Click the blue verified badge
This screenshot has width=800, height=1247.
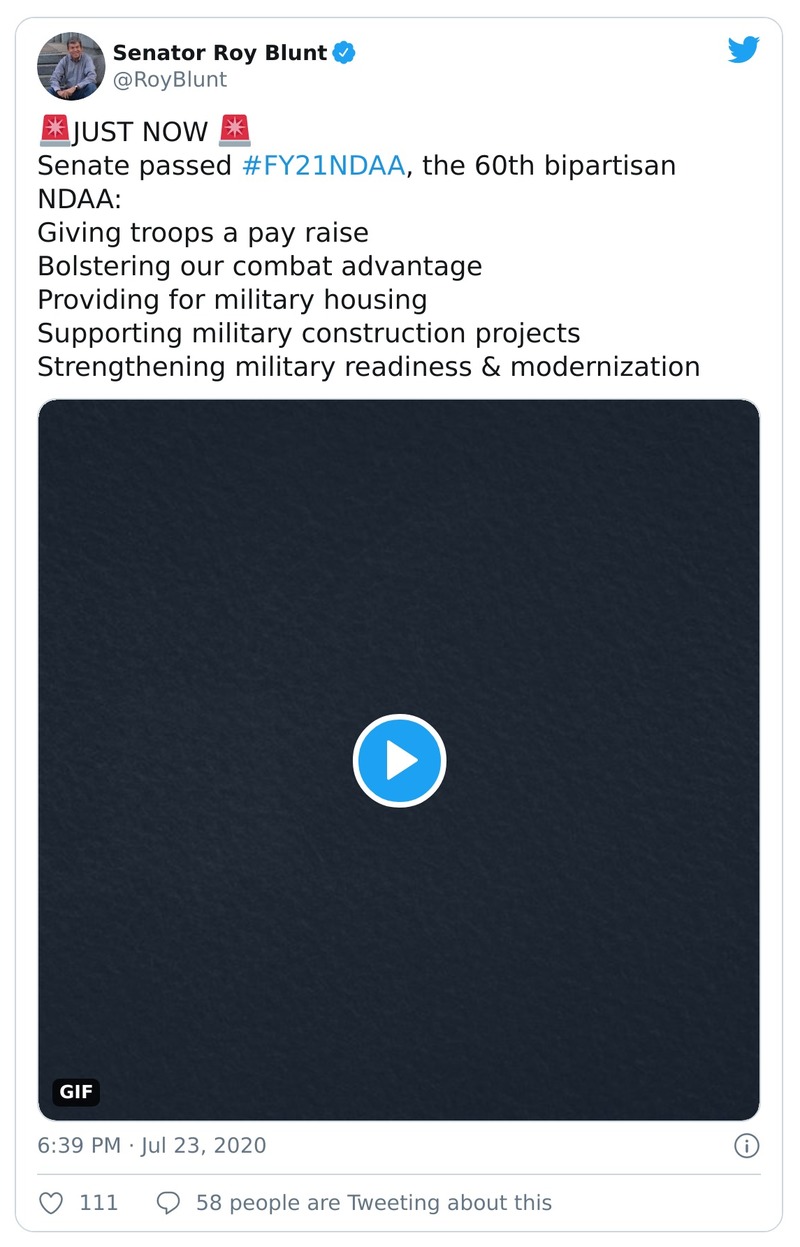point(344,53)
